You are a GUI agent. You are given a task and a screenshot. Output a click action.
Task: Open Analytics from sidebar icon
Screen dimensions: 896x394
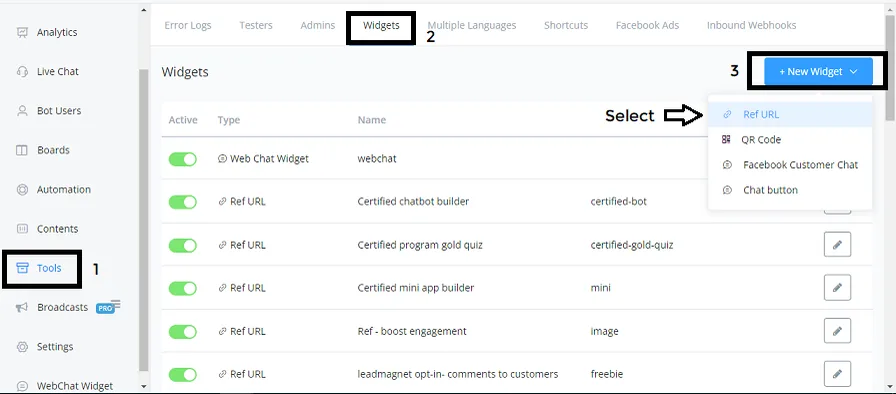point(22,32)
